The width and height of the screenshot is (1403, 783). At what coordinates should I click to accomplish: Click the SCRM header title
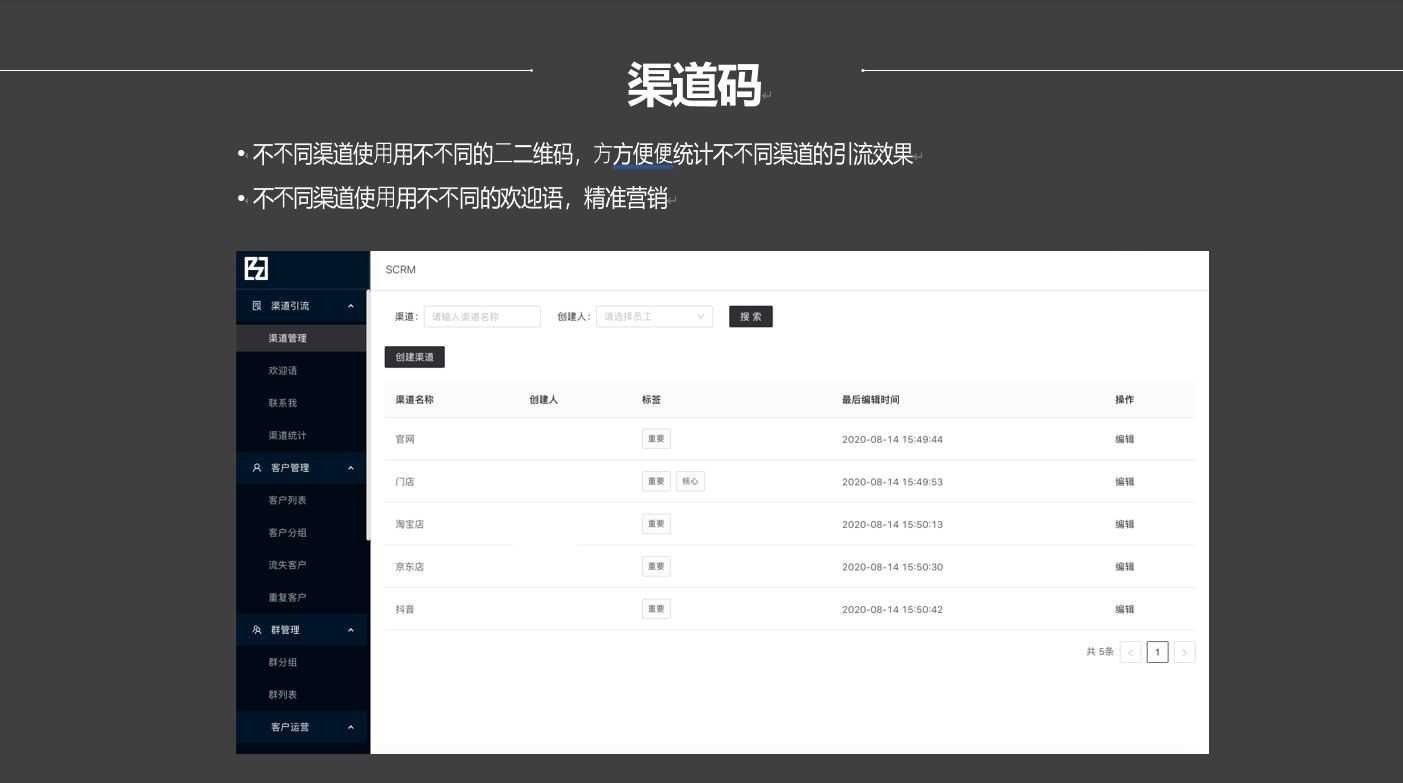(x=400, y=270)
